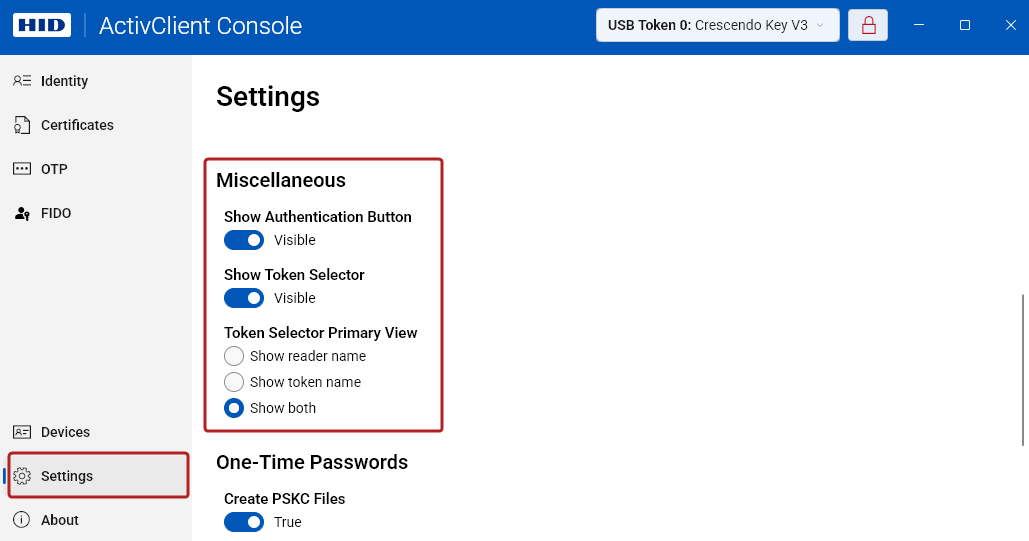Click the Settings gear icon

[x=22, y=476]
